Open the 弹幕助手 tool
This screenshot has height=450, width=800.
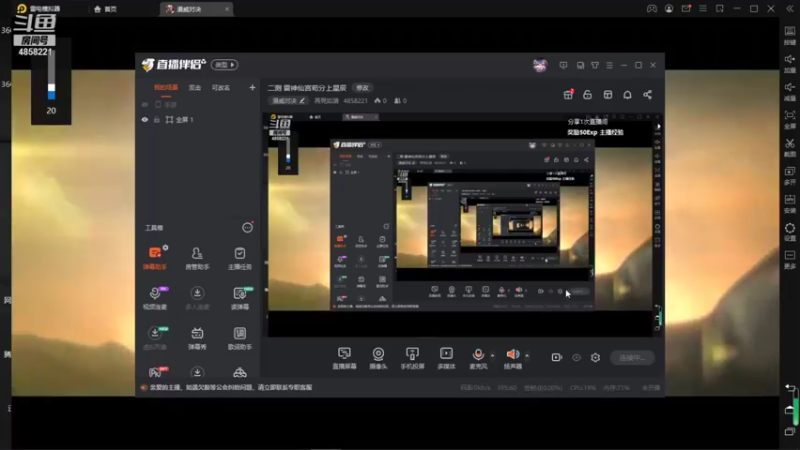point(155,258)
